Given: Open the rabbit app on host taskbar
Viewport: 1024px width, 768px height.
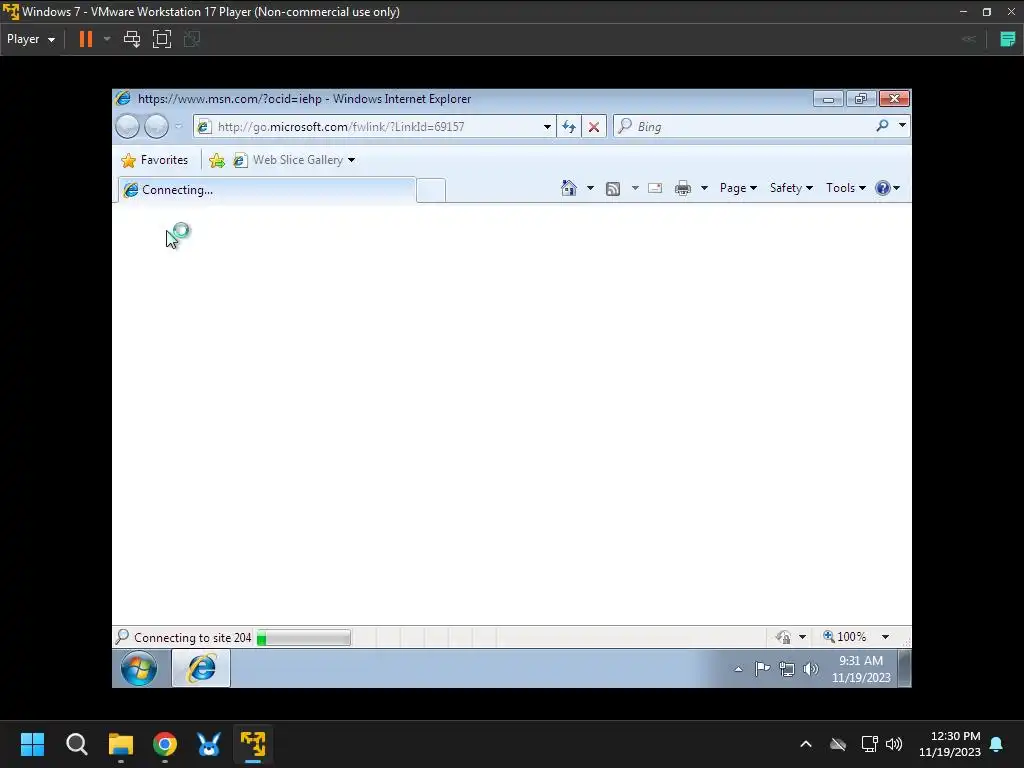Looking at the screenshot, I should pos(209,744).
